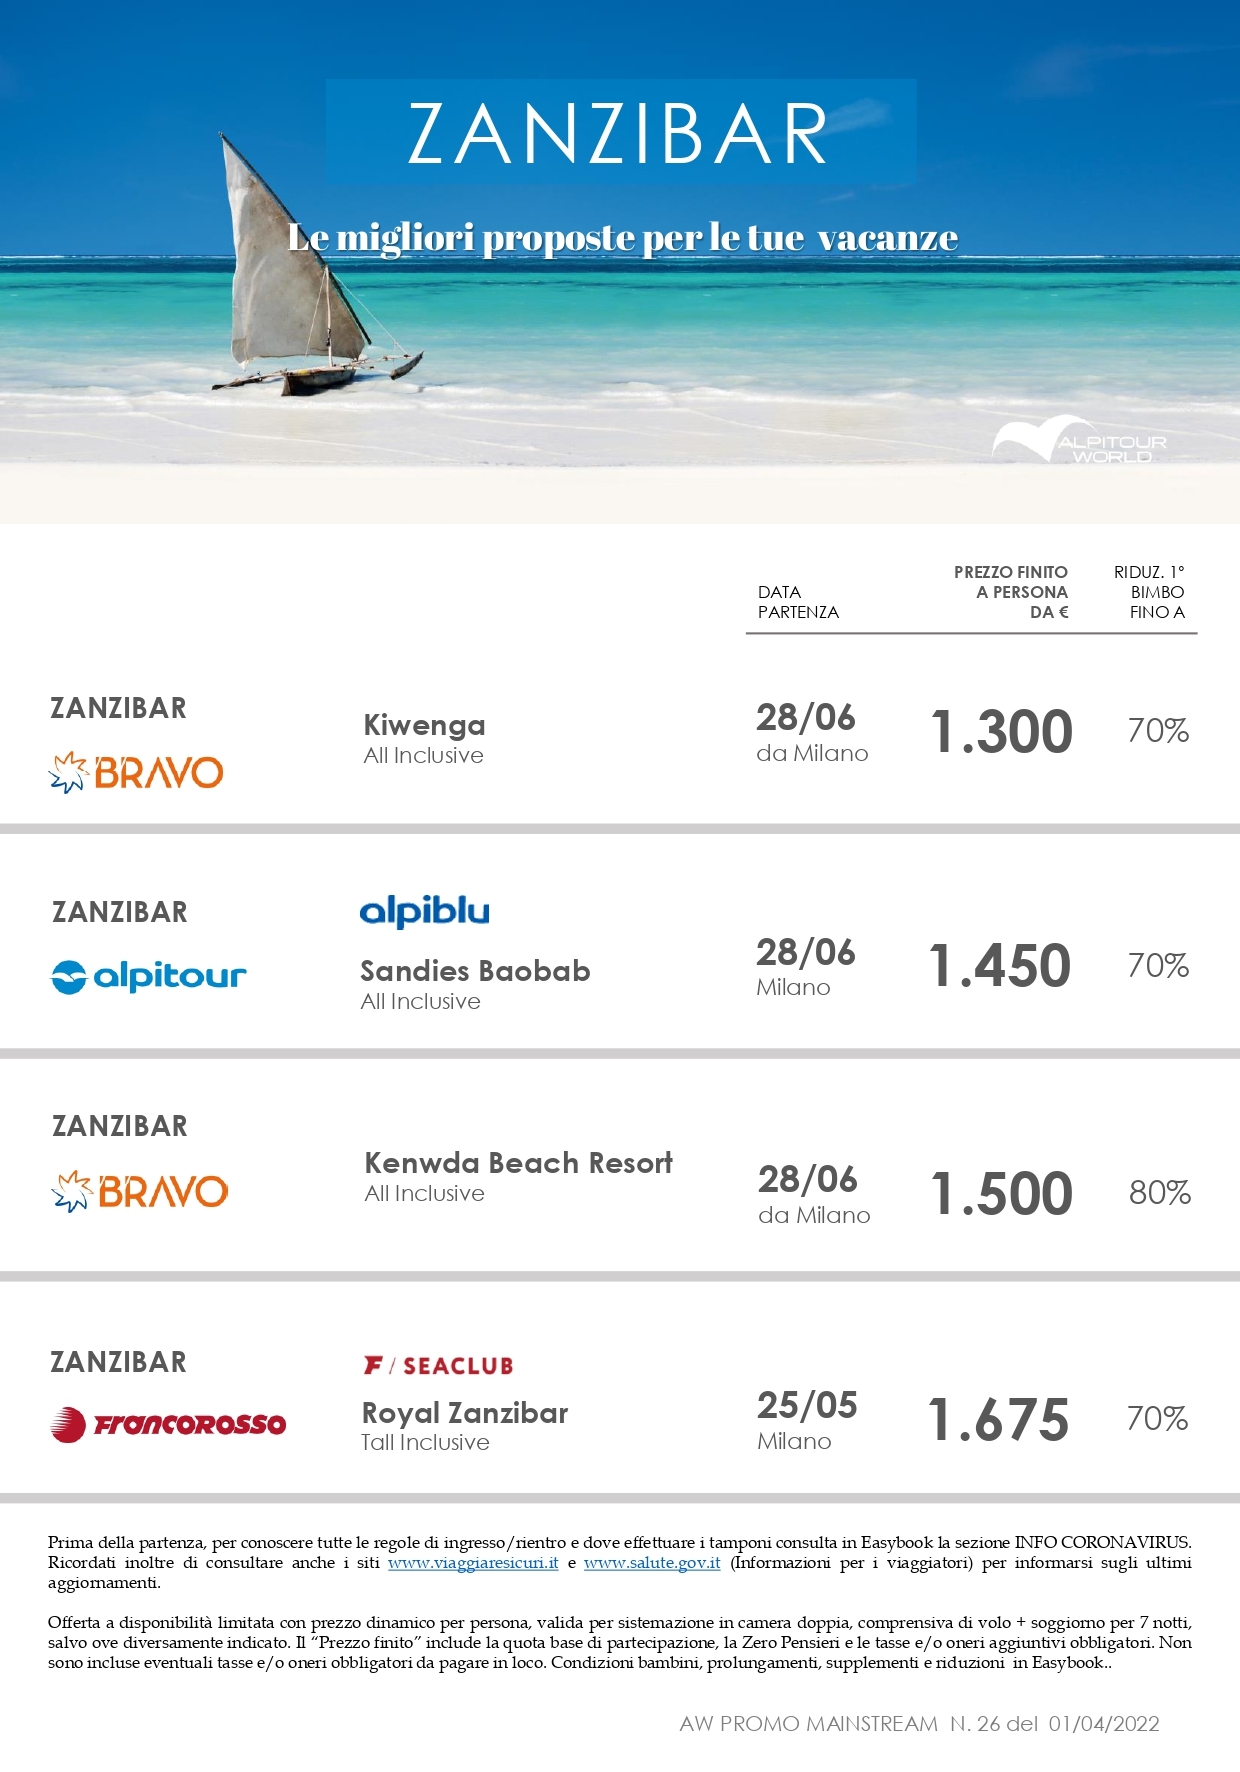This screenshot has width=1240, height=1772.
Task: Click the 80% child reduction value
Action: [1160, 1192]
